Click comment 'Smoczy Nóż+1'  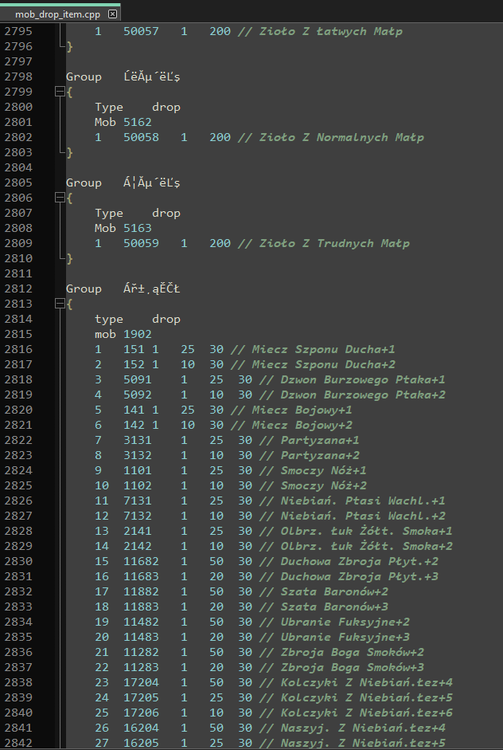[323, 471]
